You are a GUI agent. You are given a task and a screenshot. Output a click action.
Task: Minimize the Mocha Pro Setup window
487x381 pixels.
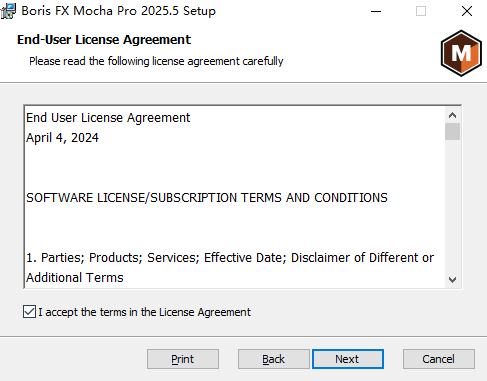[376, 11]
